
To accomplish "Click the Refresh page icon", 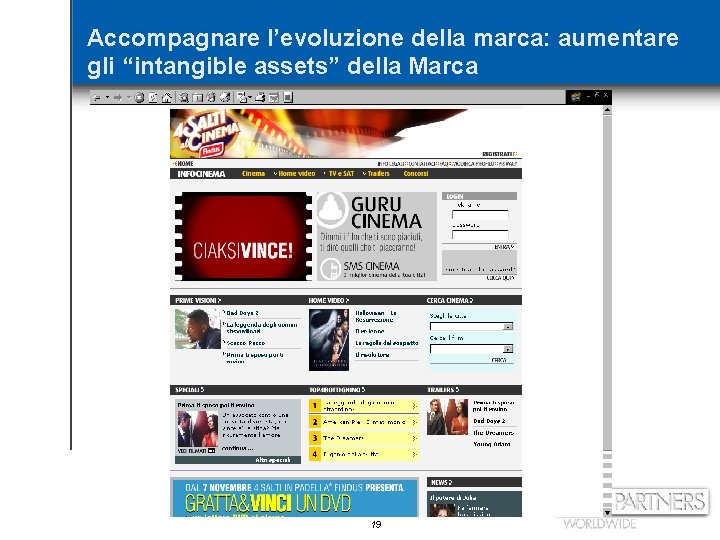I will coord(153,97).
